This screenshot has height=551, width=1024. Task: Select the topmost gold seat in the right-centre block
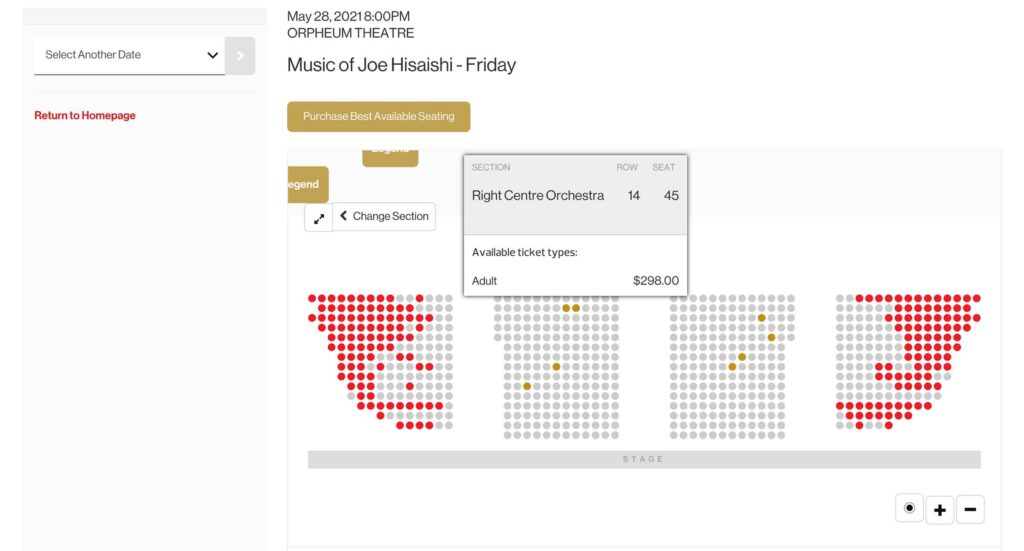point(761,318)
